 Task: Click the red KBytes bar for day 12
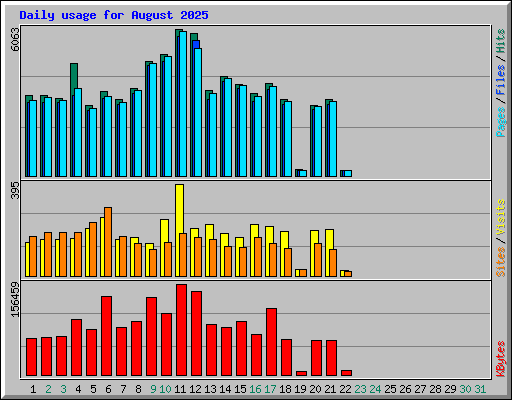pyautogui.click(x=196, y=334)
